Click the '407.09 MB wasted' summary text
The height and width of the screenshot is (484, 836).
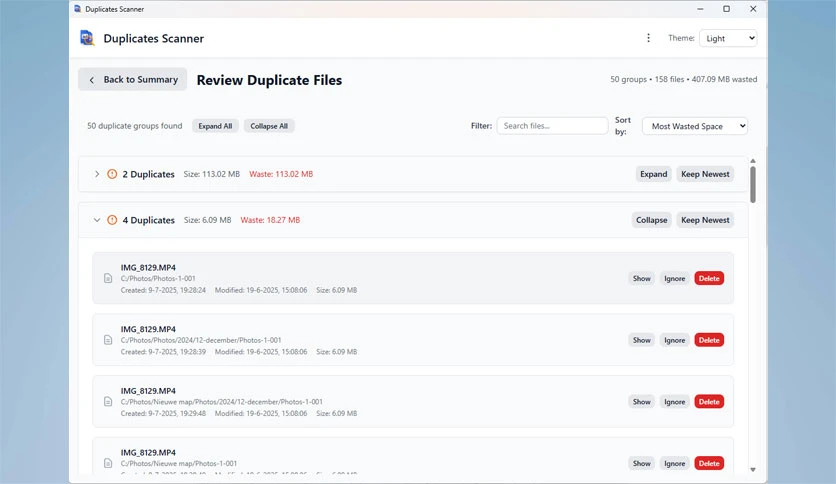click(x=724, y=79)
